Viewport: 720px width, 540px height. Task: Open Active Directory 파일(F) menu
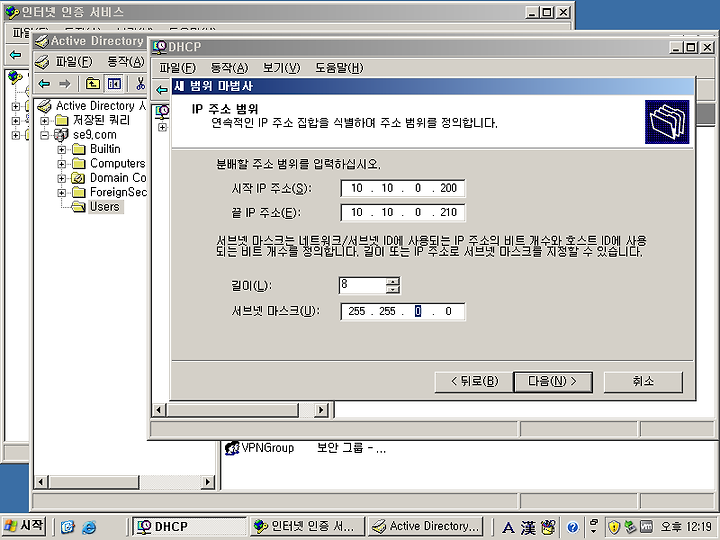point(73,62)
